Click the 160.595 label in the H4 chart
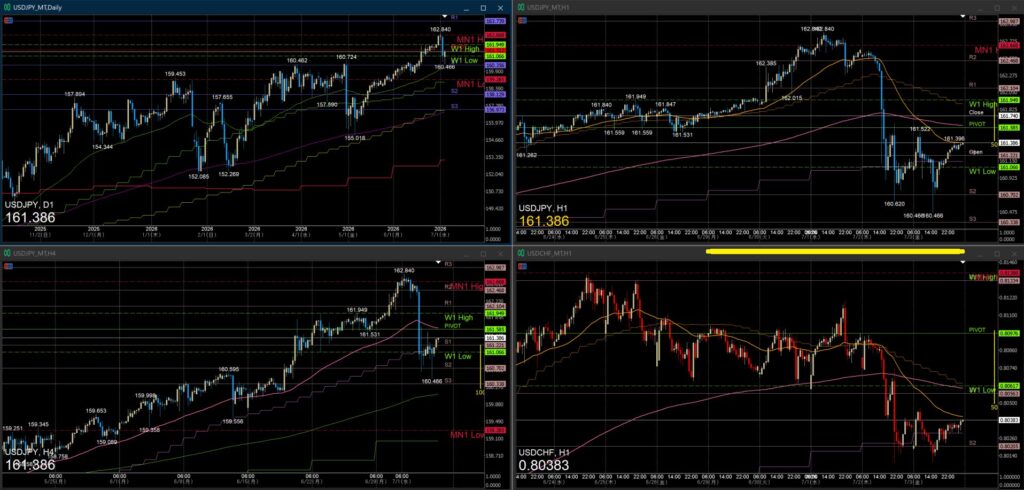The image size is (1024, 490). point(229,369)
